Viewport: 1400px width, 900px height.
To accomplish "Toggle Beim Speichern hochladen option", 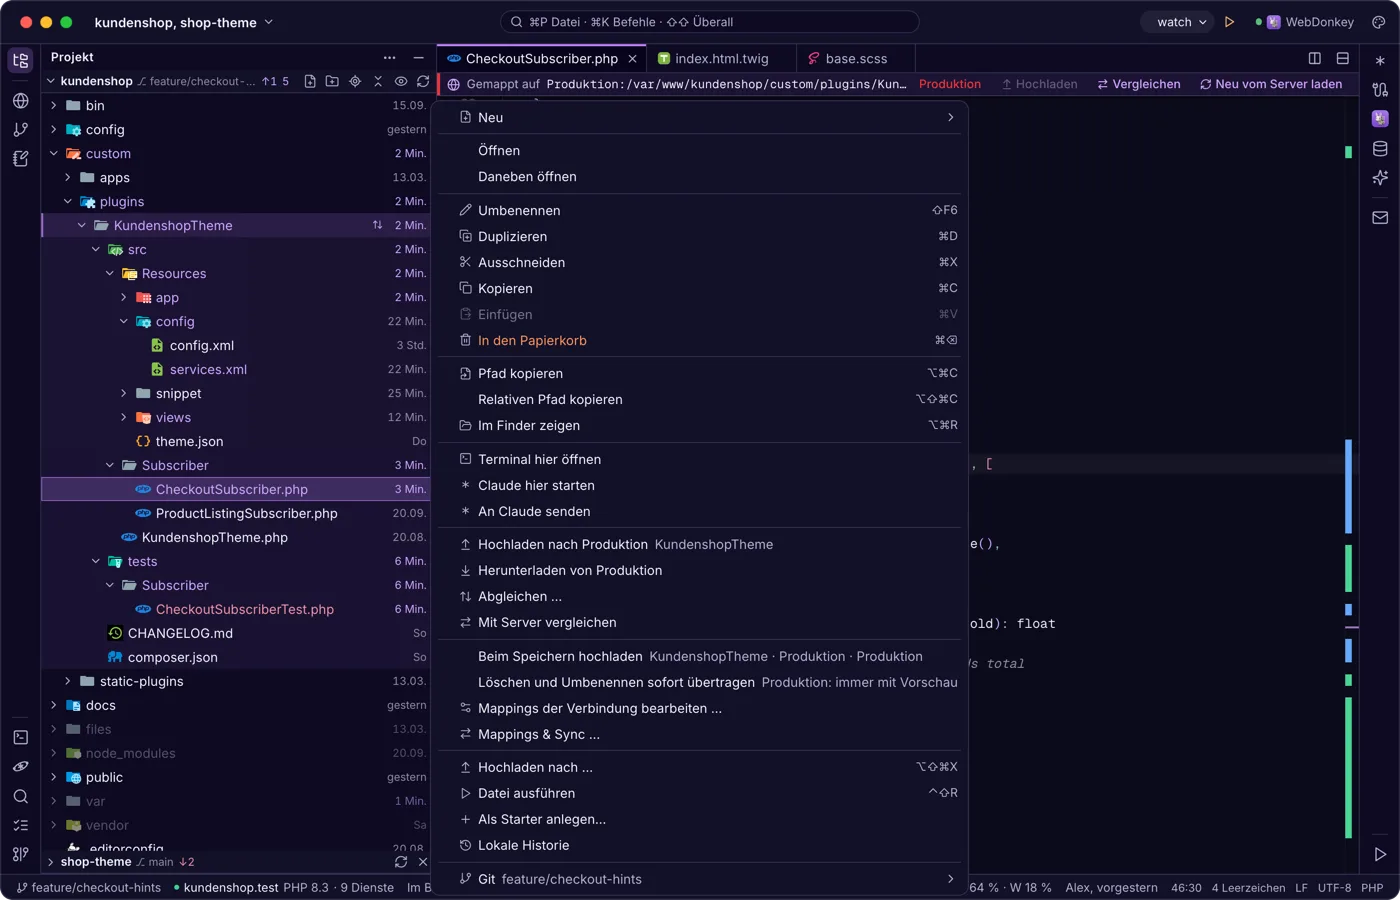I will coord(700,656).
